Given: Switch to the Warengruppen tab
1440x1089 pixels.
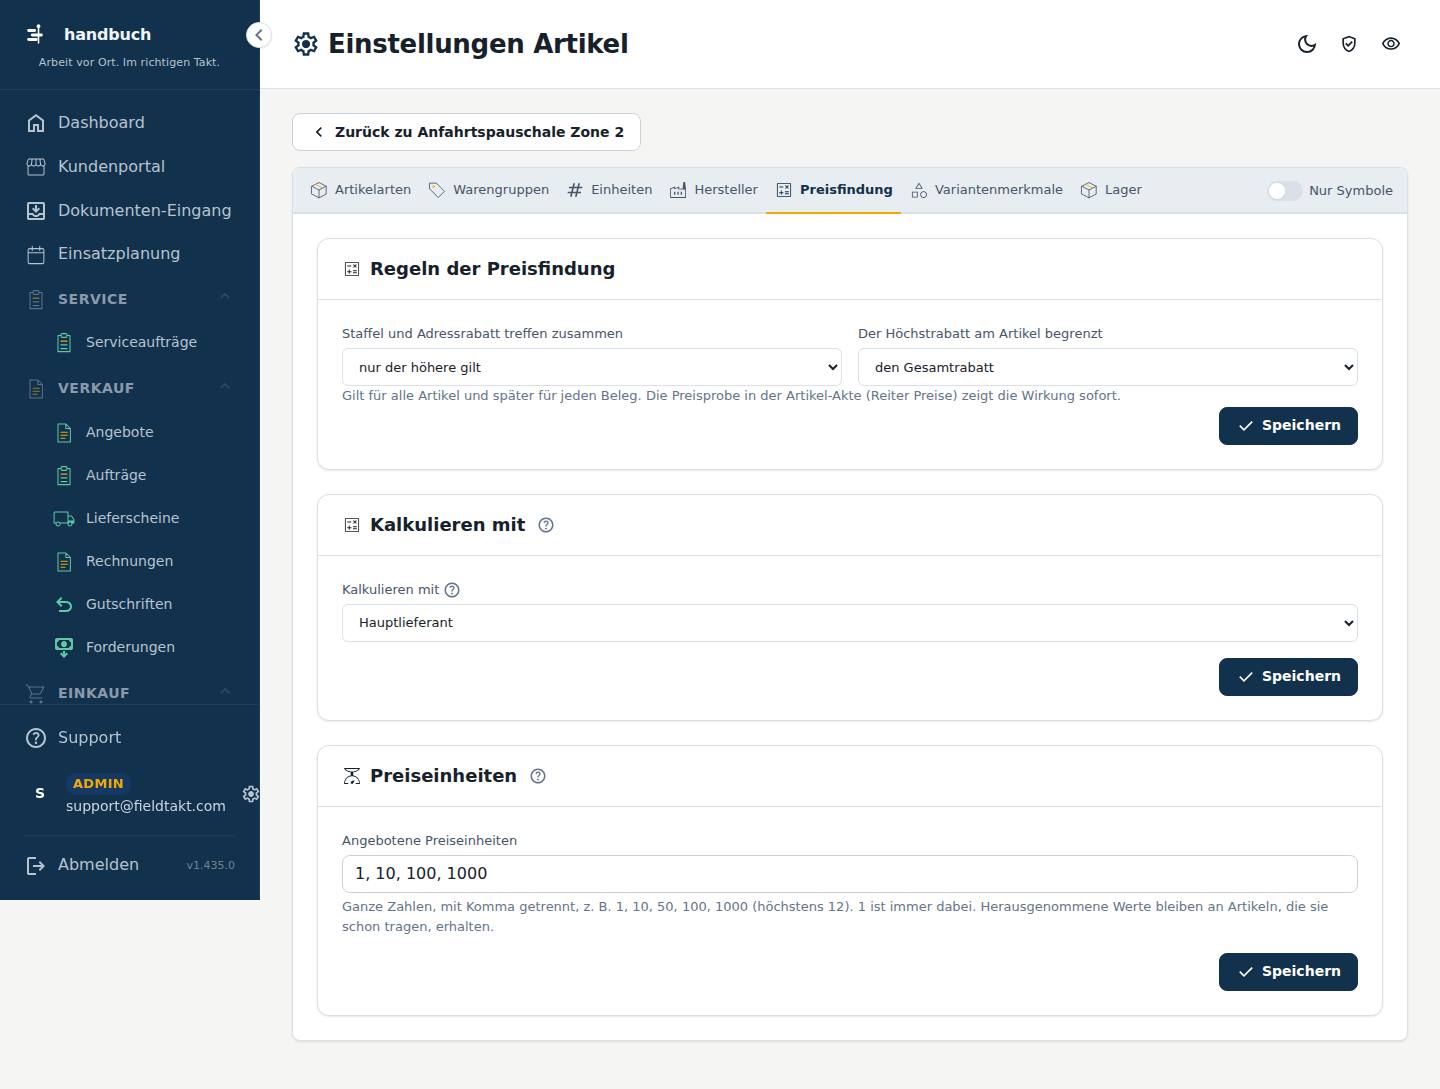Looking at the screenshot, I should [489, 190].
